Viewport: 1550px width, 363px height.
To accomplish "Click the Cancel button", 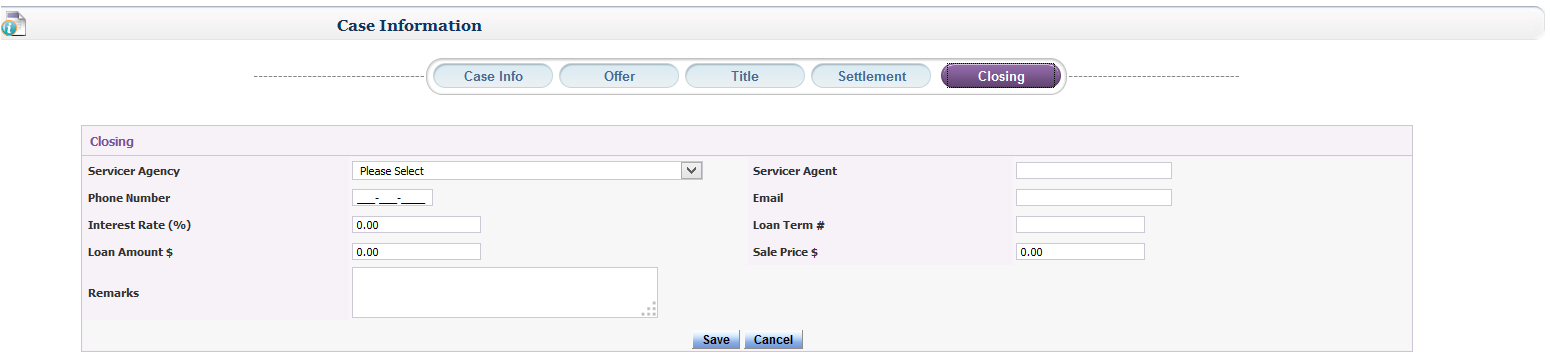I will point(773,340).
